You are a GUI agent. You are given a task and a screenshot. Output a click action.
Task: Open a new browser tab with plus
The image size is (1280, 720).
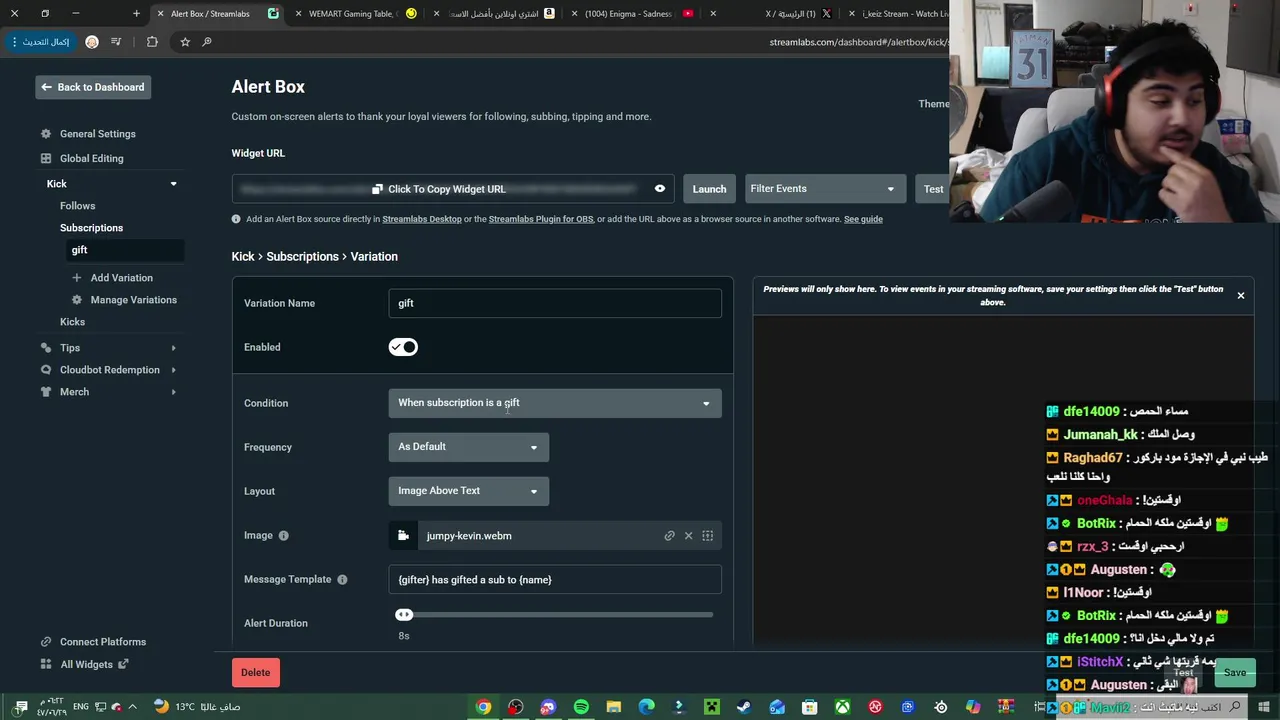(136, 14)
